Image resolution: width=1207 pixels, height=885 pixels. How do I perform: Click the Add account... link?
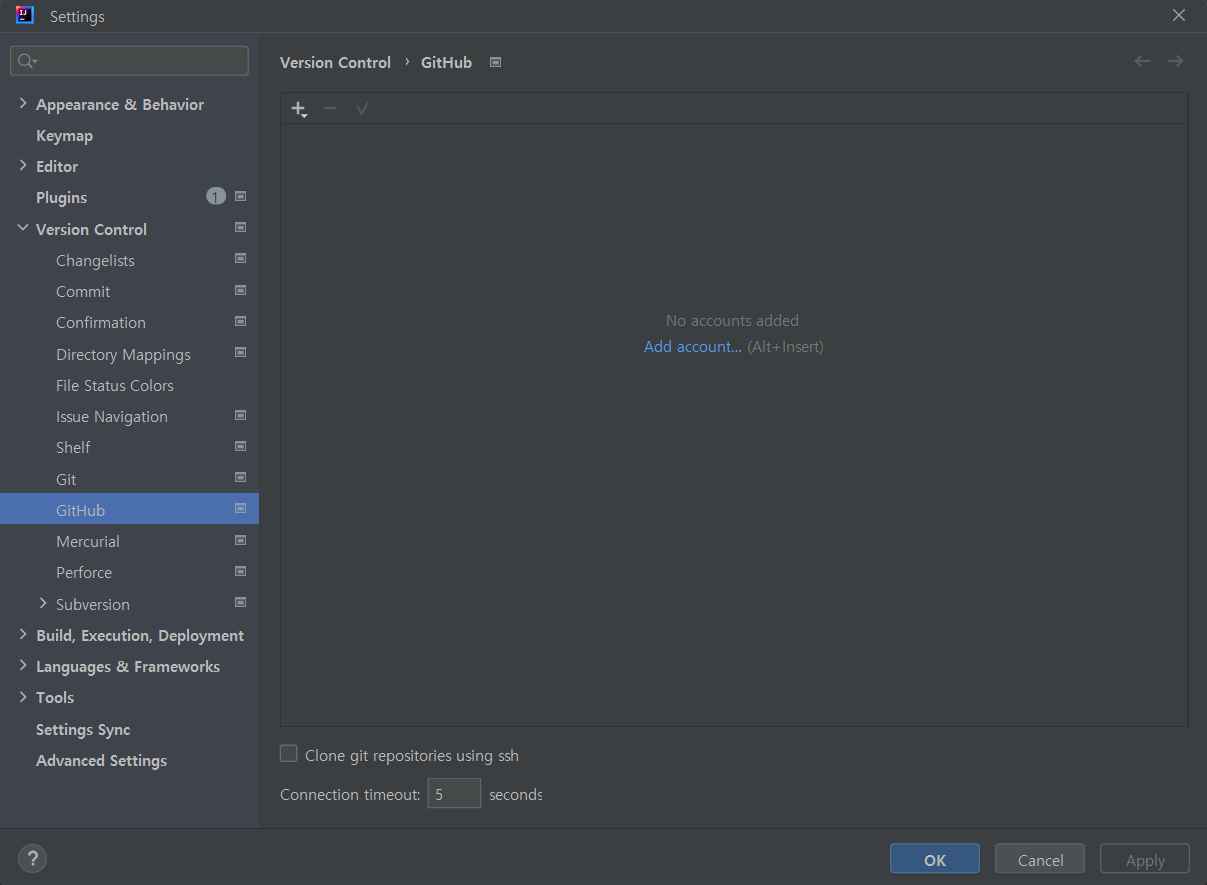[693, 346]
